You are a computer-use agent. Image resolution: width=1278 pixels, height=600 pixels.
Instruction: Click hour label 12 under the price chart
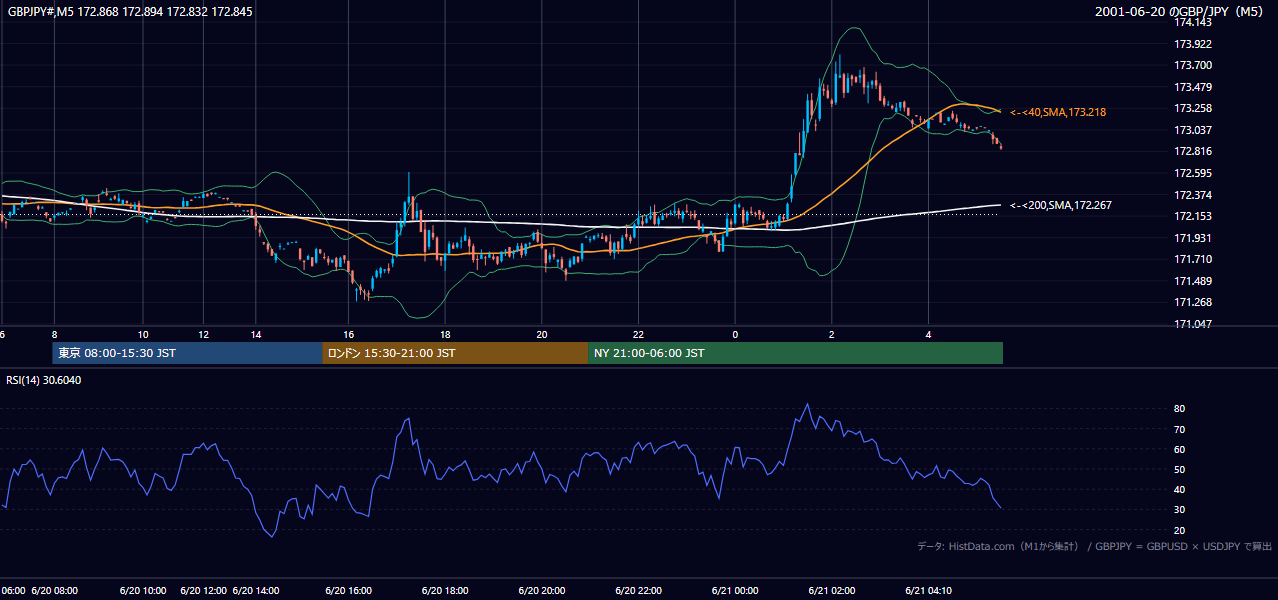pos(204,335)
